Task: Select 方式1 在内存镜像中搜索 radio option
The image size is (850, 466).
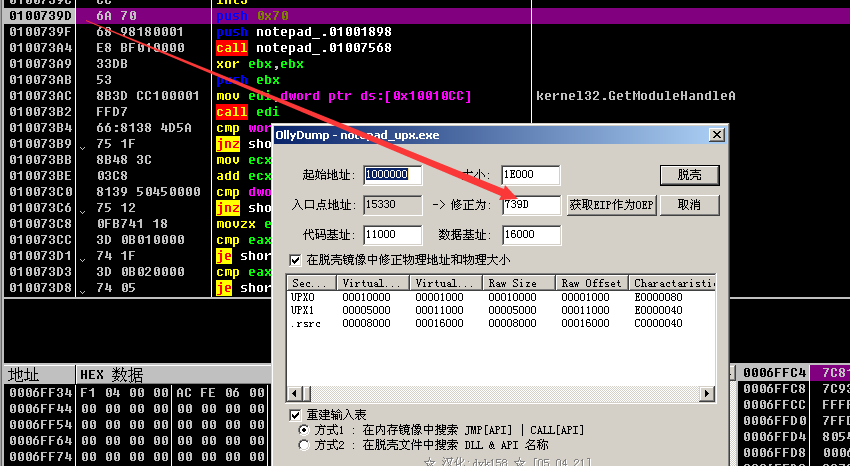Action: pos(305,430)
